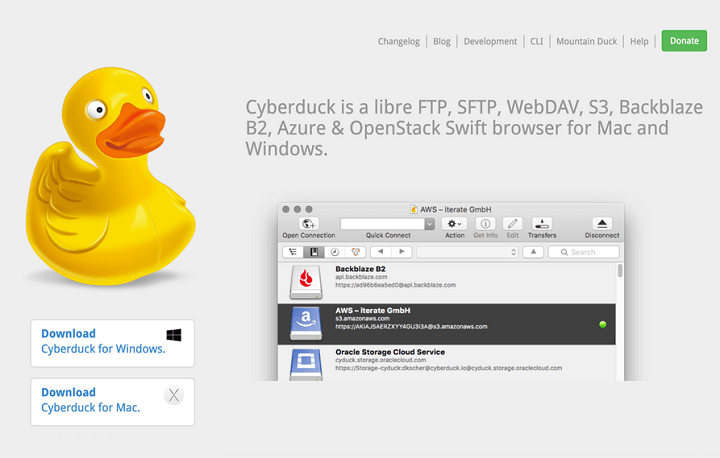The image size is (720, 458).
Task: Click the Oracle storage drive icon
Action: pos(306,365)
